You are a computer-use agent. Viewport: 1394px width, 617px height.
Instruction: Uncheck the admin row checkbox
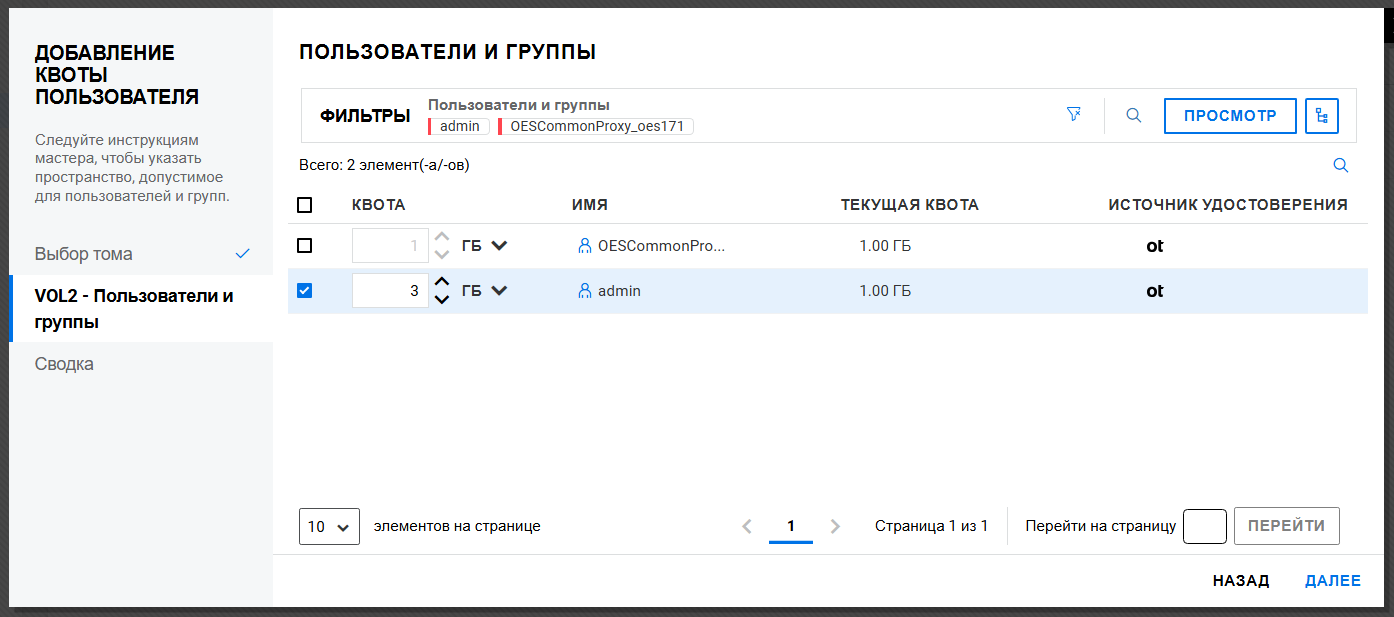click(305, 291)
